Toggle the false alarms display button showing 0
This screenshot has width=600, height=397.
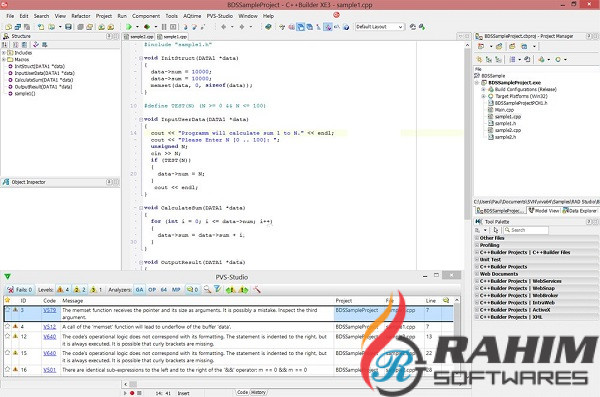(x=192, y=290)
